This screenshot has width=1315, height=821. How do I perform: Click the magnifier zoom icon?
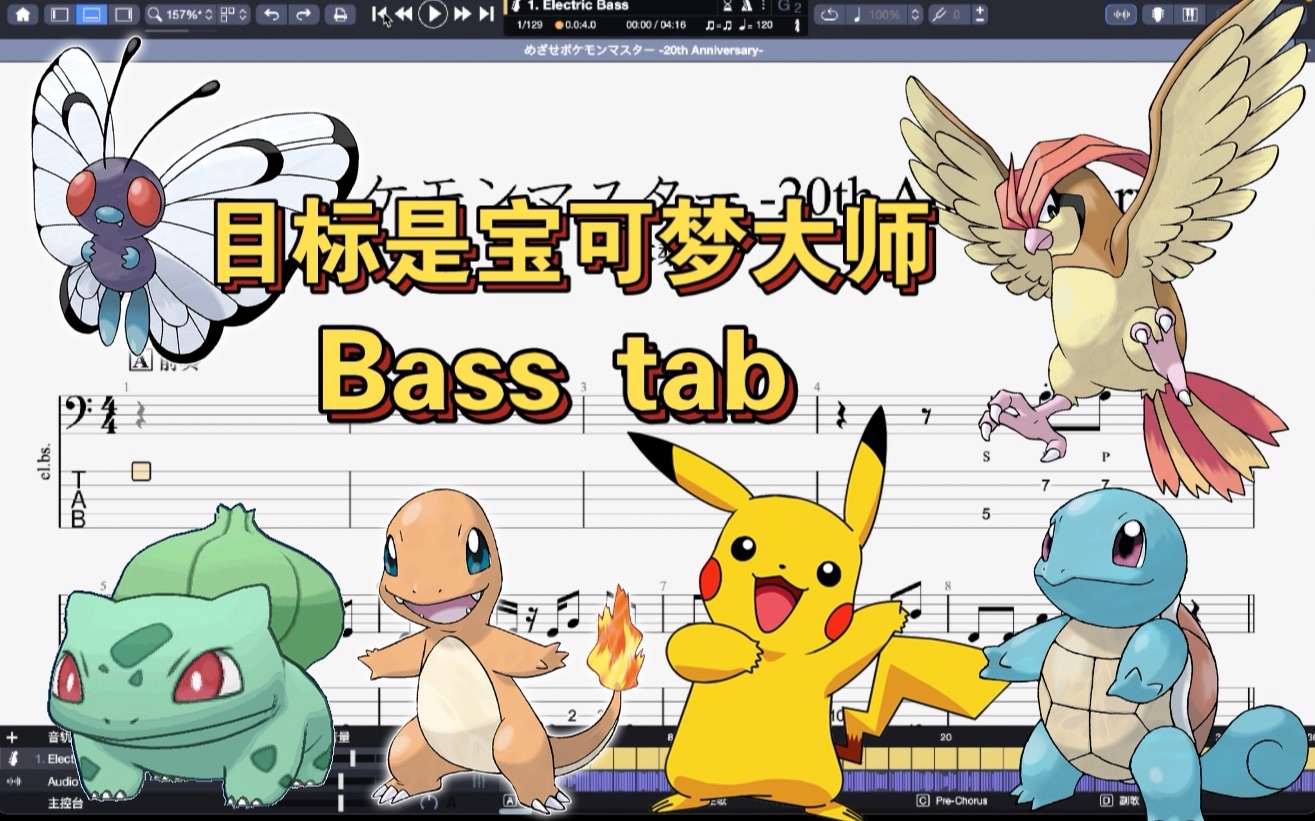pos(155,15)
